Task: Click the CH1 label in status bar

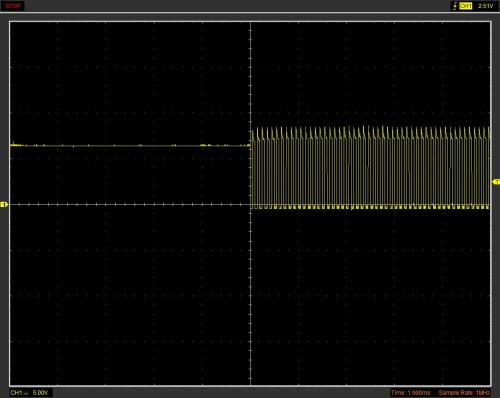Action: tap(16, 392)
